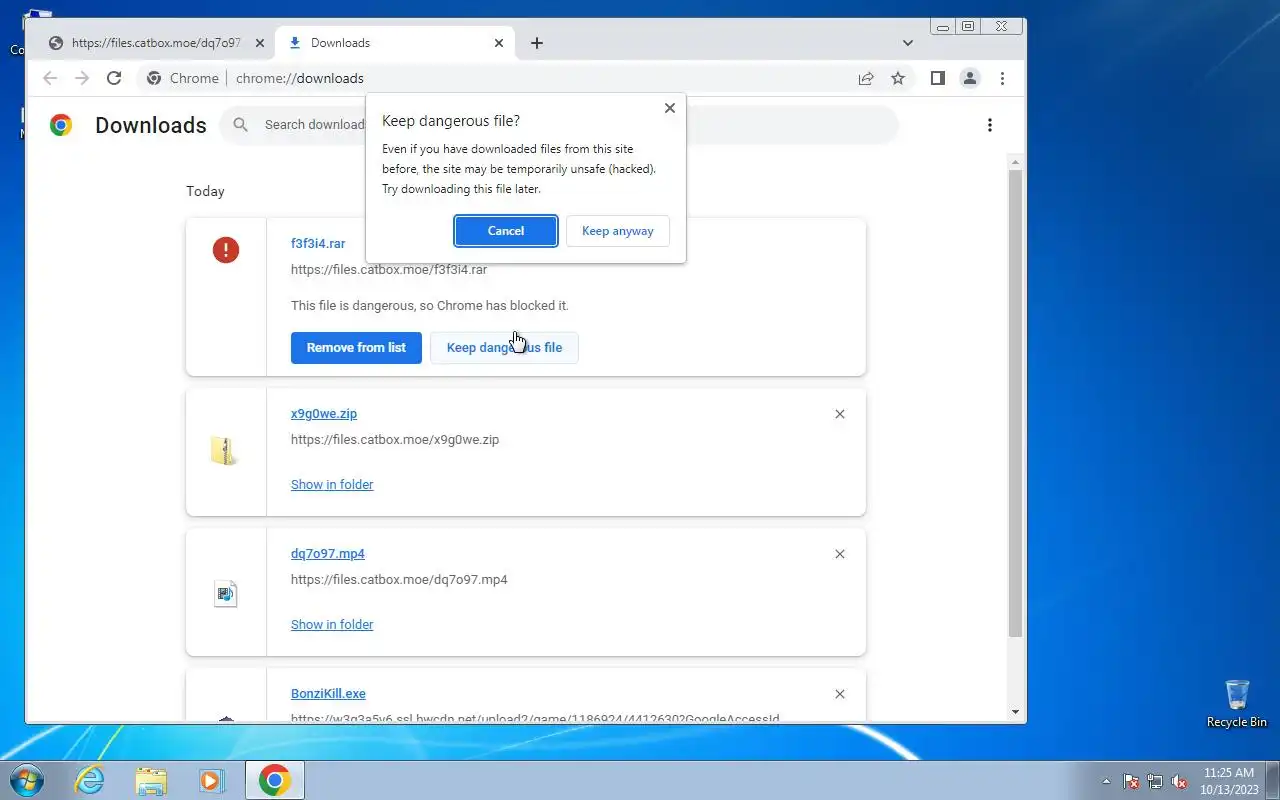This screenshot has height=800, width=1280.
Task: Go forward with the forward arrow
Action: (82, 78)
